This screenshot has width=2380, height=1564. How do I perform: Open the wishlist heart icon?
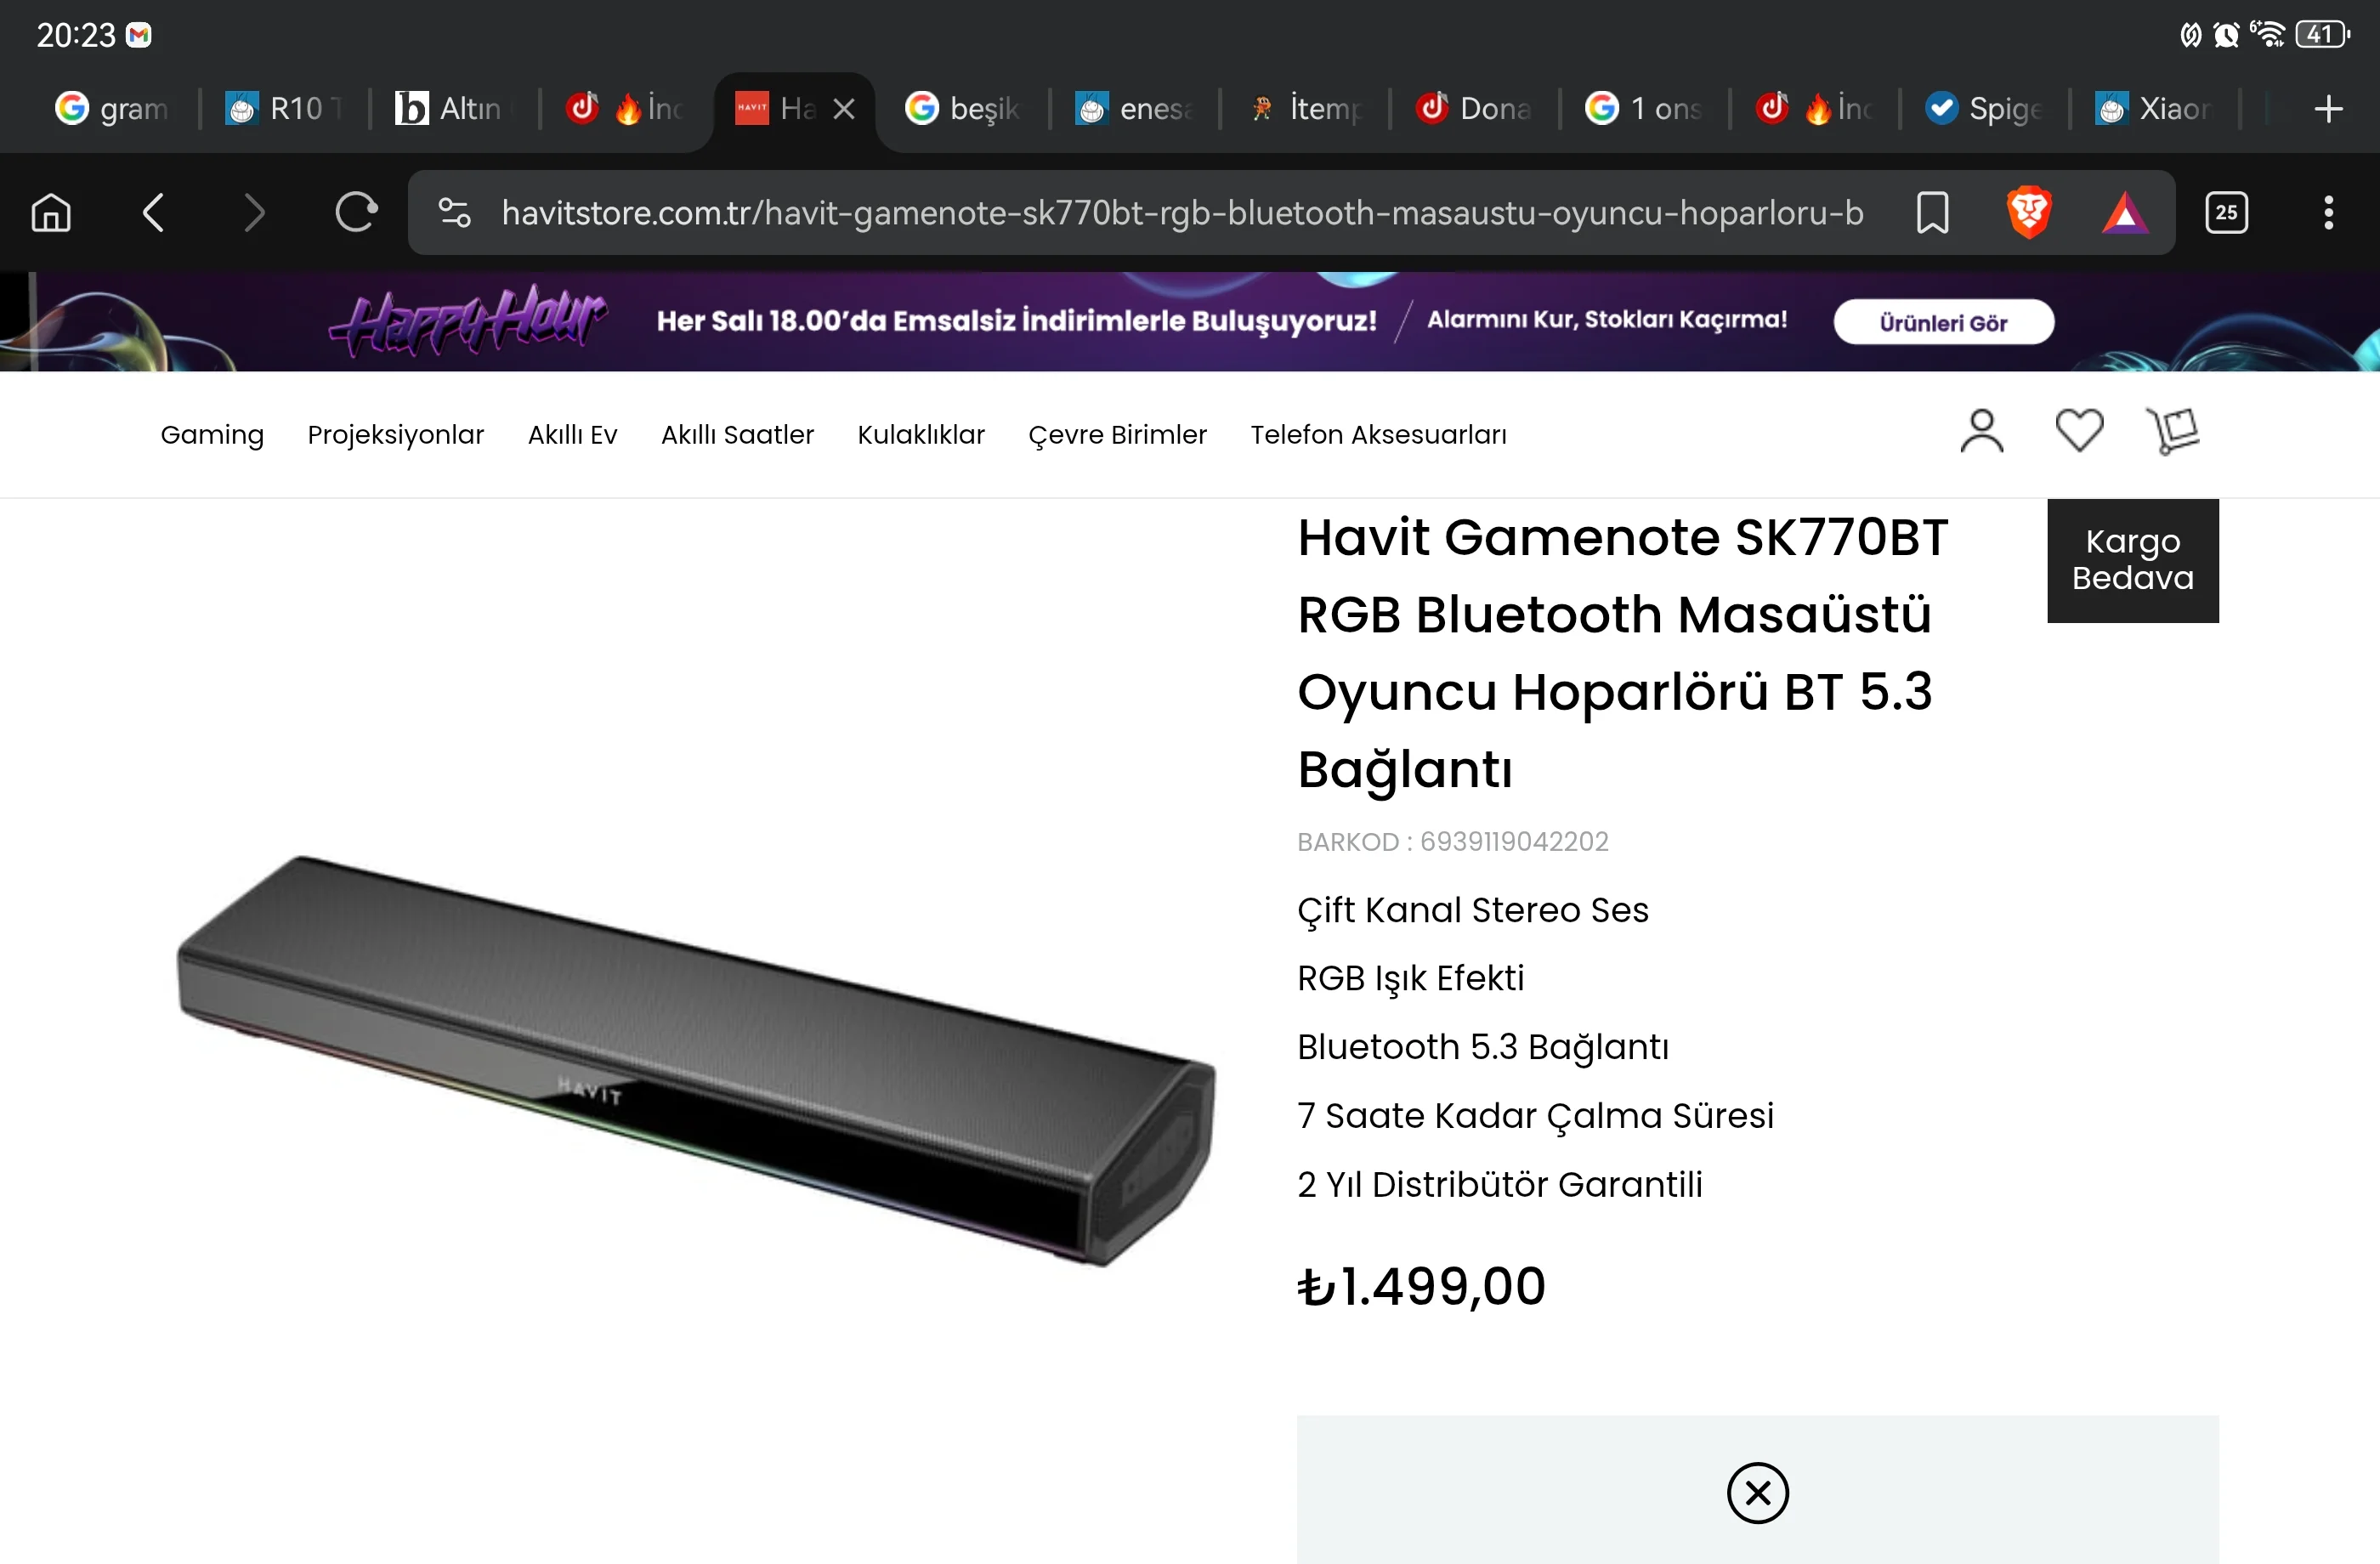tap(2079, 431)
